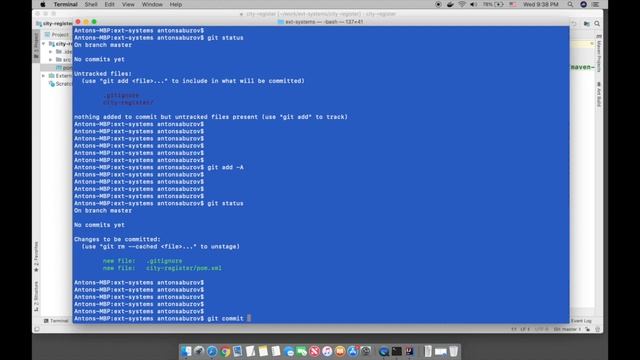Viewport: 640px width, 360px height.
Task: Open IntelliJ IDEA from the Dock
Action: (x=409, y=351)
